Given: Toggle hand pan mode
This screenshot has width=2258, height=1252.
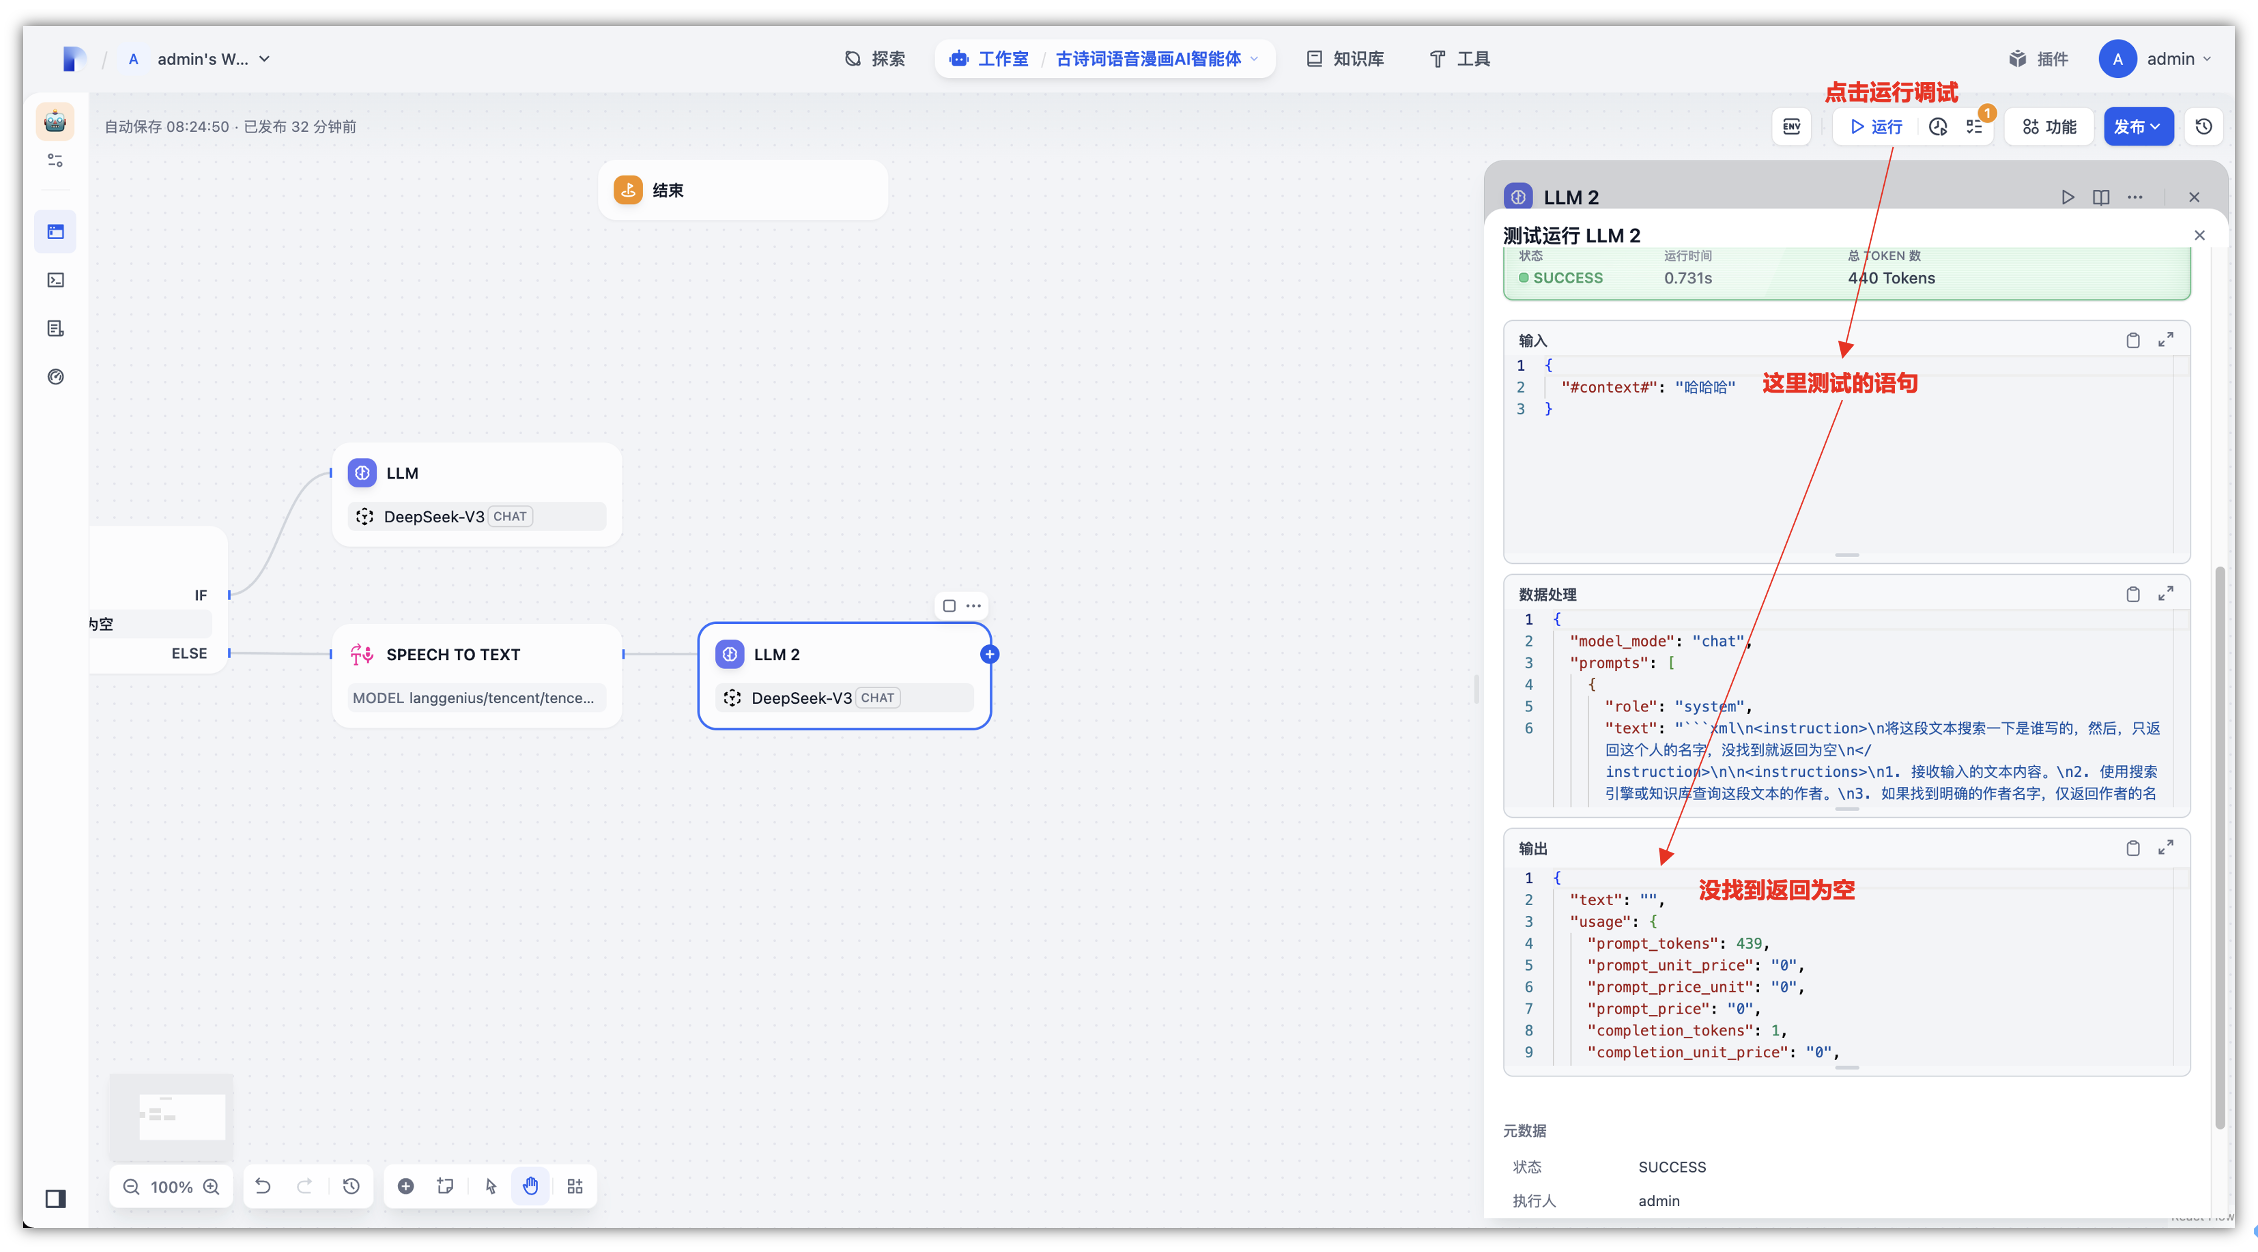Looking at the screenshot, I should (x=530, y=1186).
